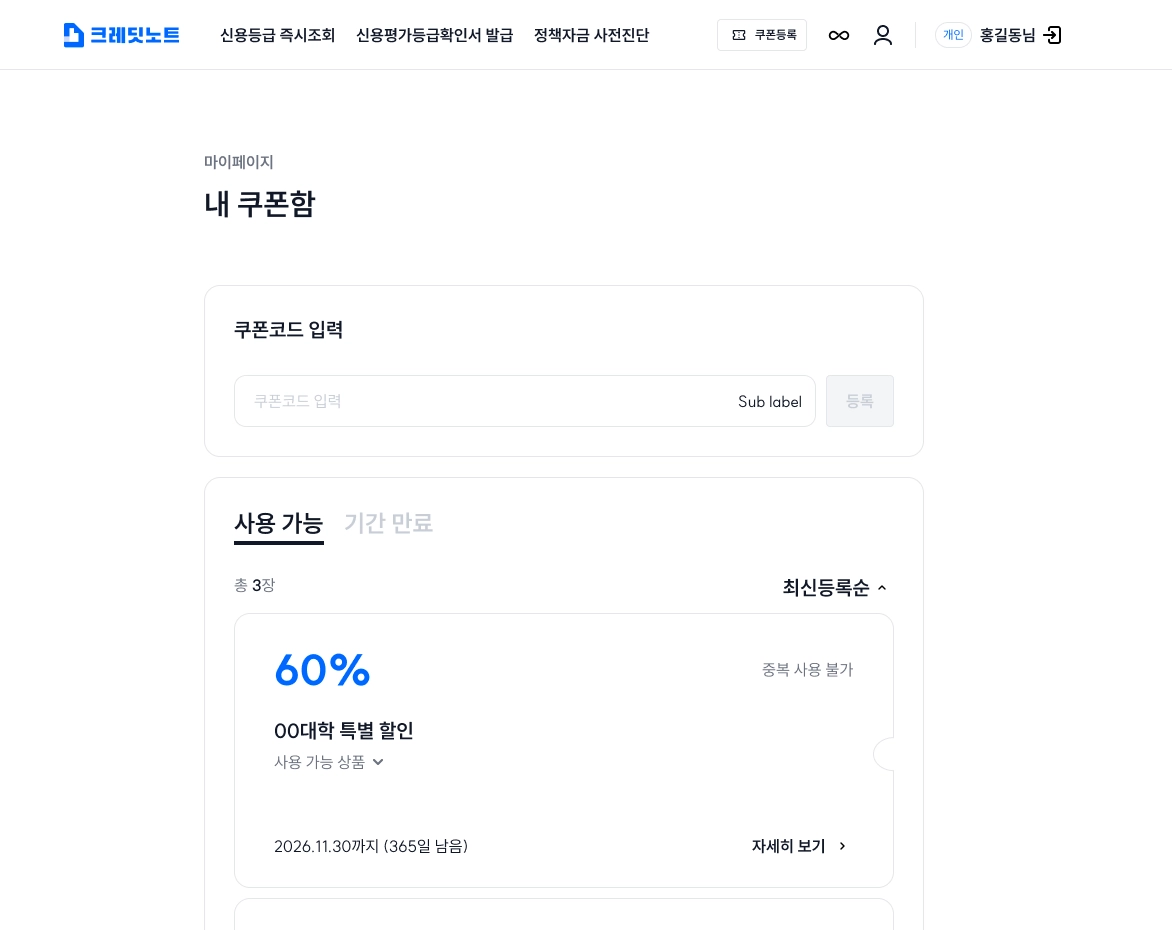Viewport: 1172px width, 930px height.
Task: Click the 홍길동님 username
Action: (x=1007, y=35)
